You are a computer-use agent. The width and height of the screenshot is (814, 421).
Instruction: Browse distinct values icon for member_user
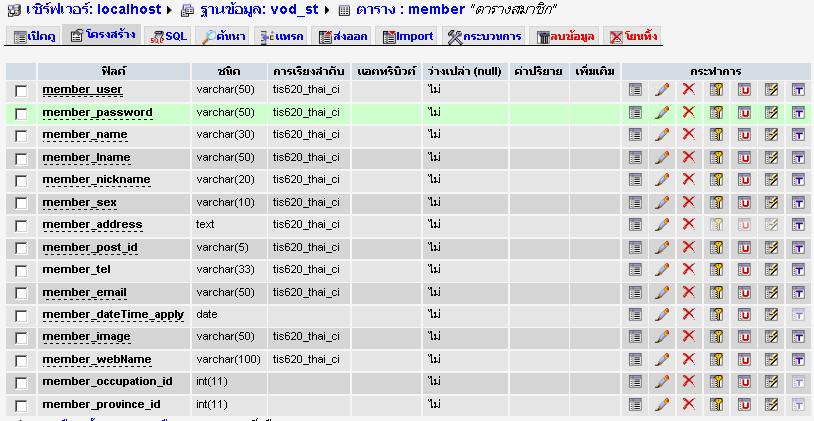pos(635,90)
